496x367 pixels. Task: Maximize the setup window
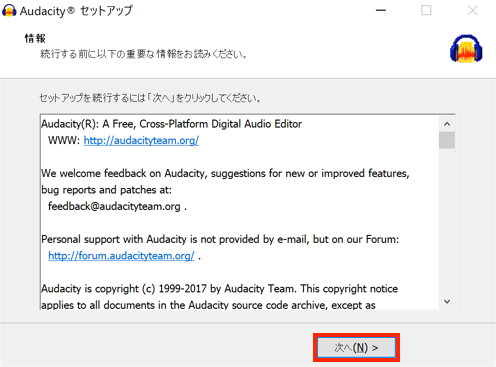point(426,10)
